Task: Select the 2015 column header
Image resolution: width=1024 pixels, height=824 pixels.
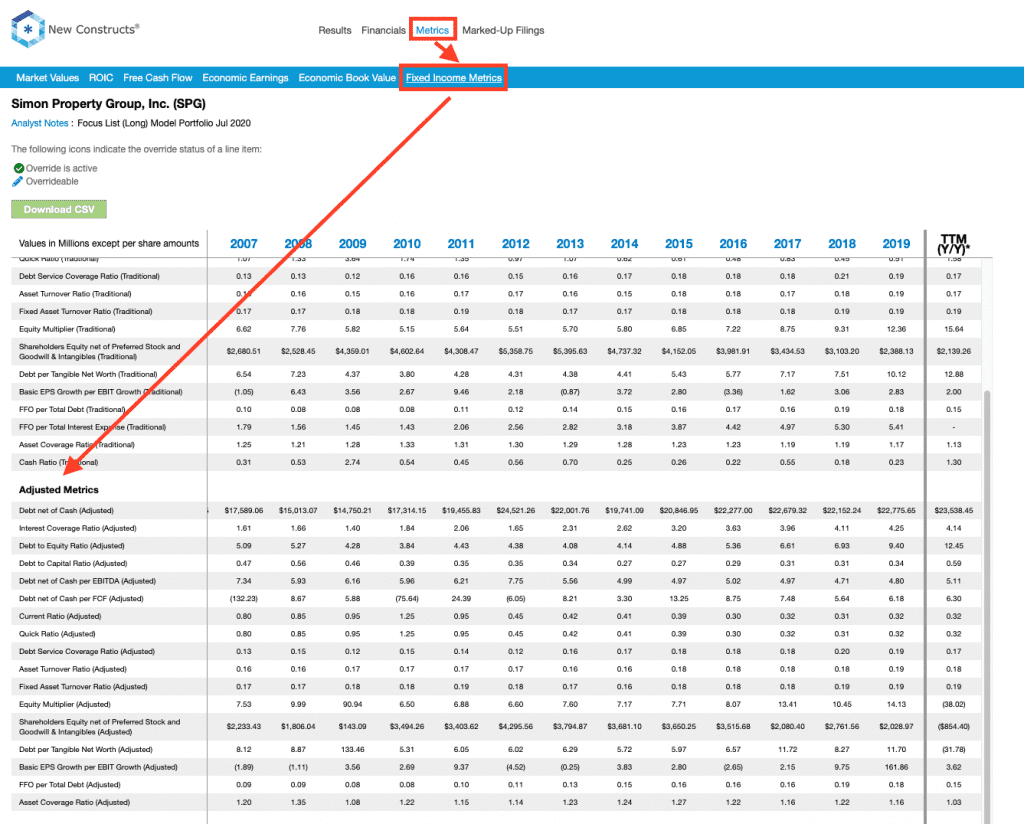Action: [x=679, y=244]
